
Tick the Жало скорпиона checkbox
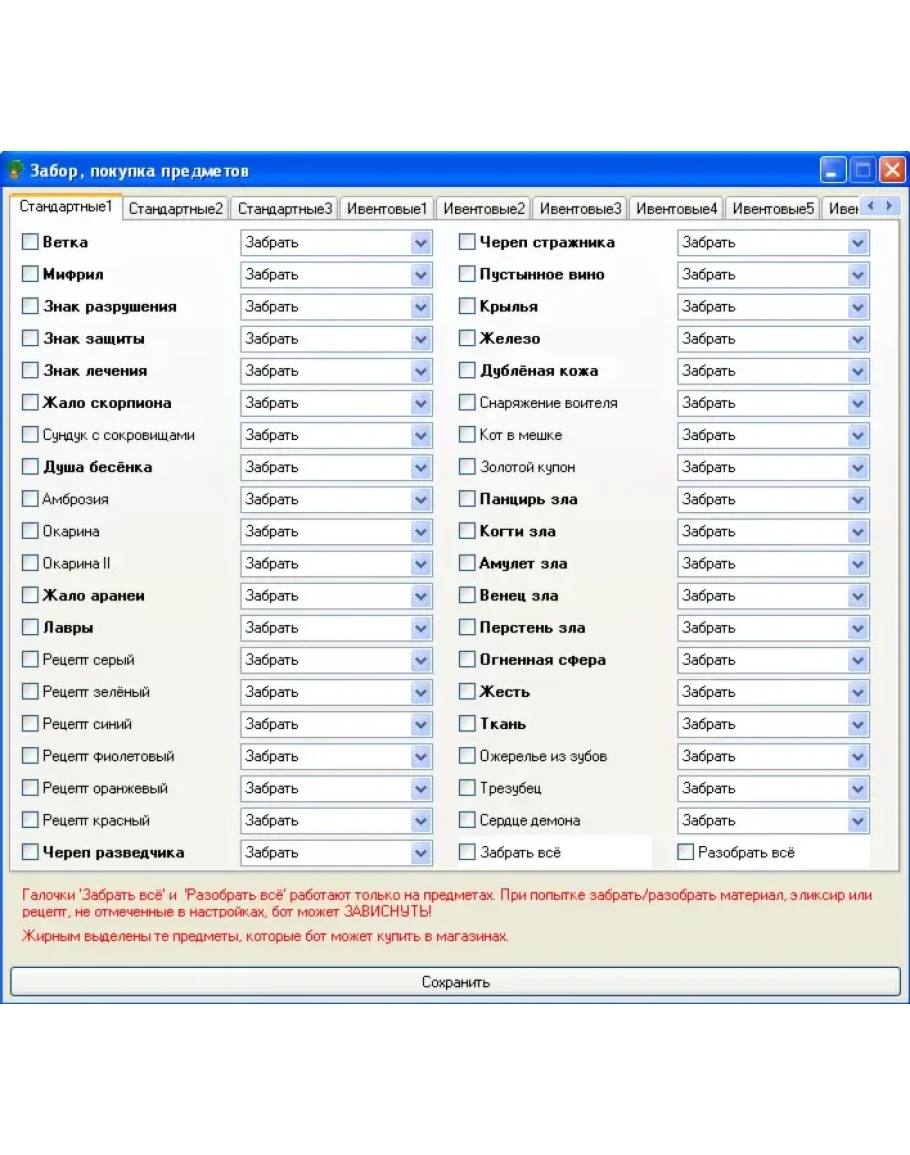tap(30, 403)
